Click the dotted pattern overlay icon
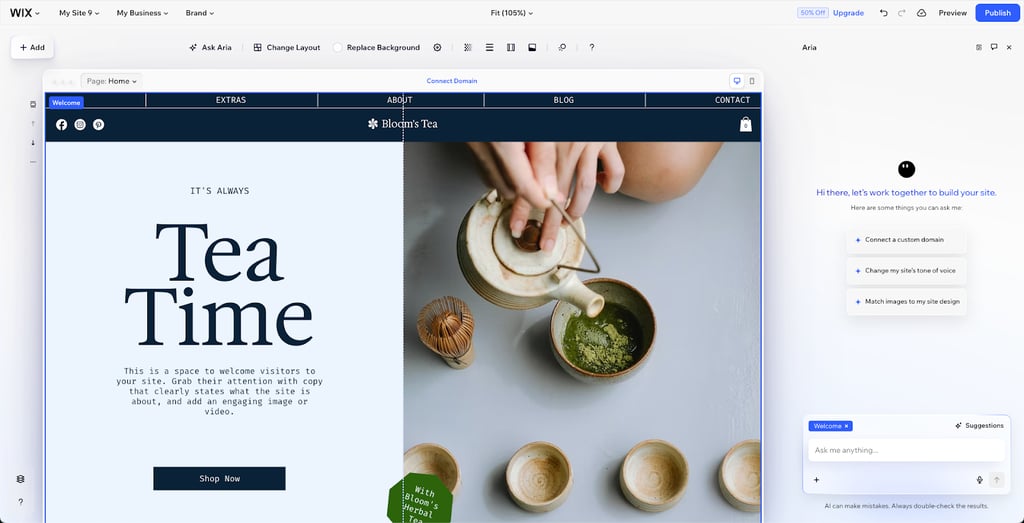The height and width of the screenshot is (523, 1024). click(x=468, y=48)
